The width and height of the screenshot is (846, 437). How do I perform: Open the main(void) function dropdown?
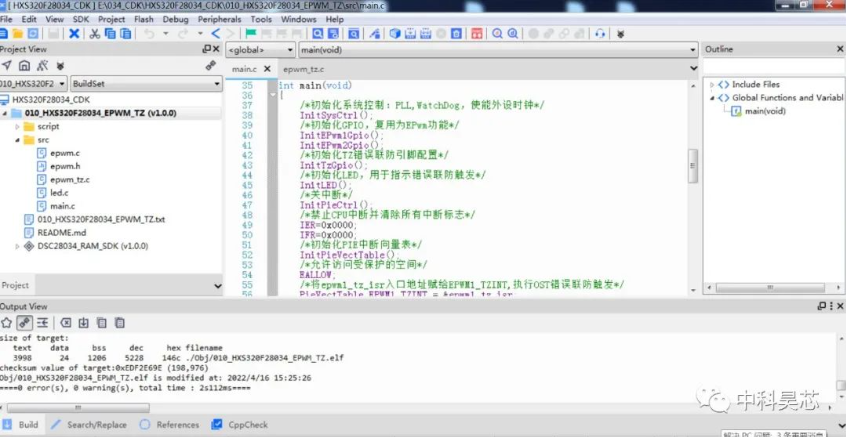(x=498, y=50)
